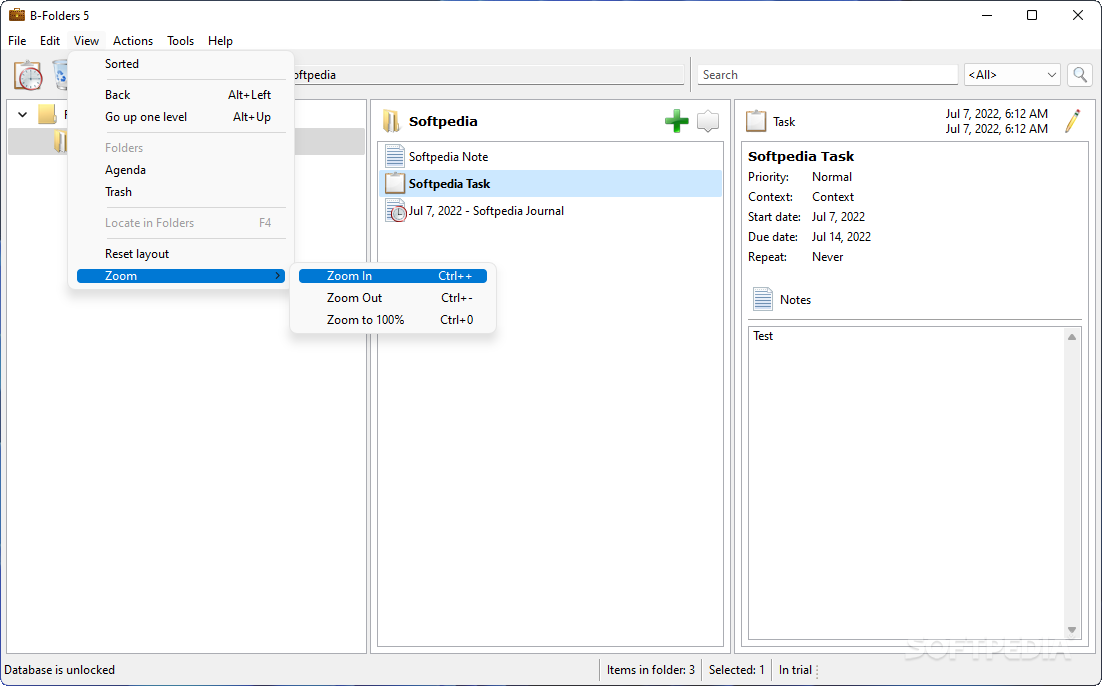1102x686 pixels.
Task: Toggle Sorted in View menu
Action: pos(181,63)
